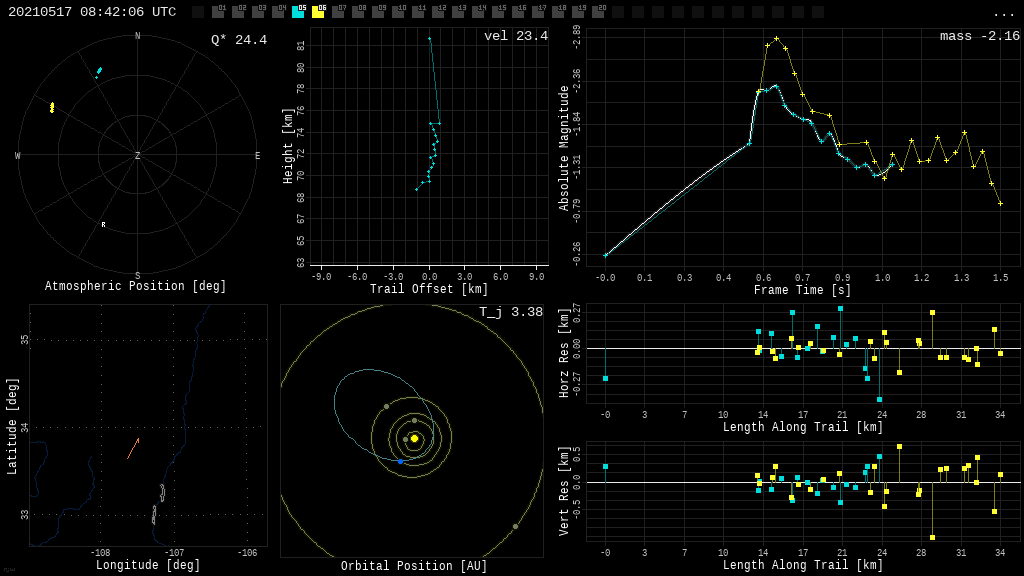Click station 07 box in top bar

[x=338, y=12]
